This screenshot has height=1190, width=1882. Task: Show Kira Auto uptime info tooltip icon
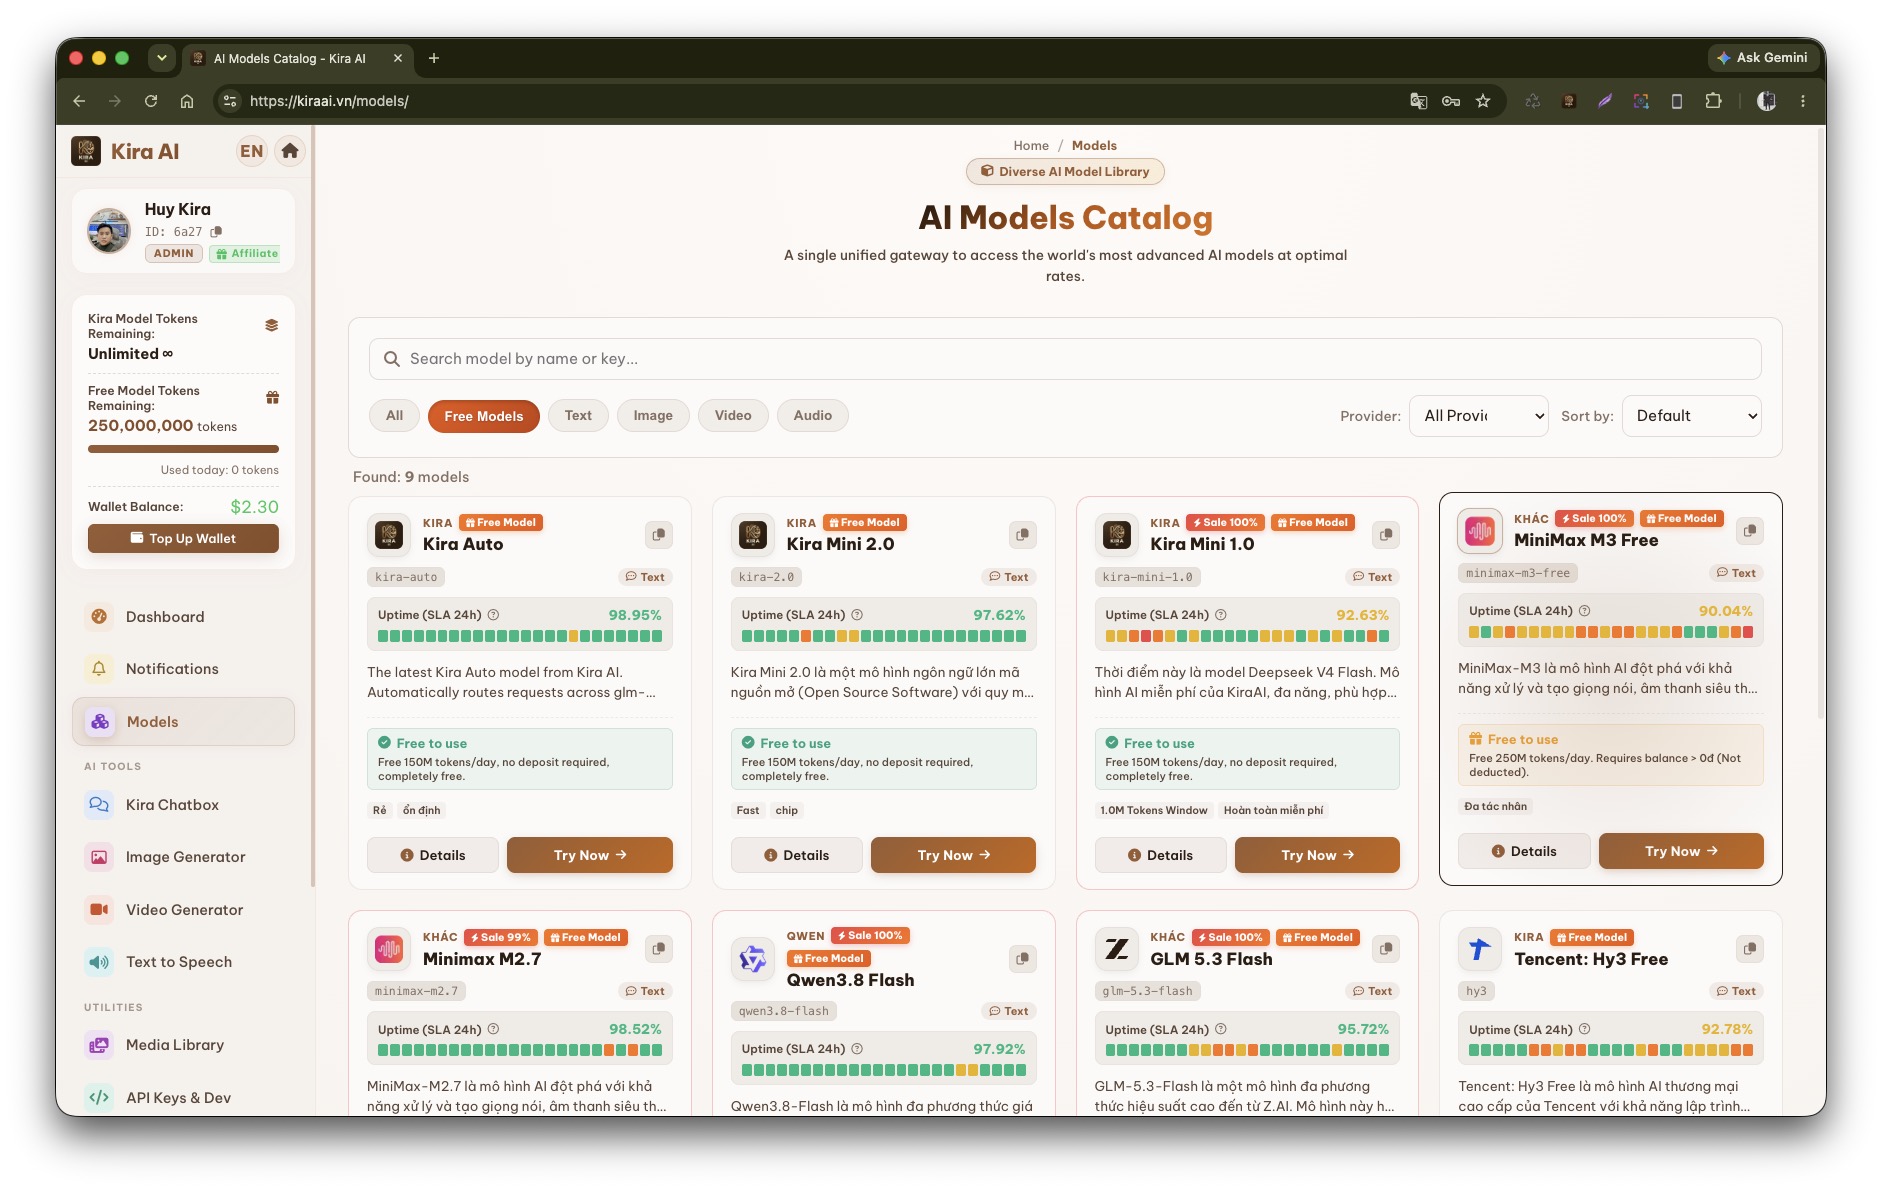pos(493,615)
